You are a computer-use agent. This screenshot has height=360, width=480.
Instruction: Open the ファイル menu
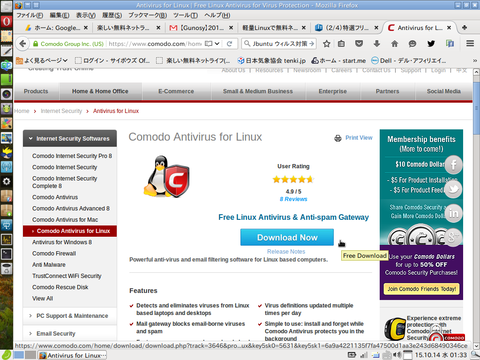click(x=30, y=15)
